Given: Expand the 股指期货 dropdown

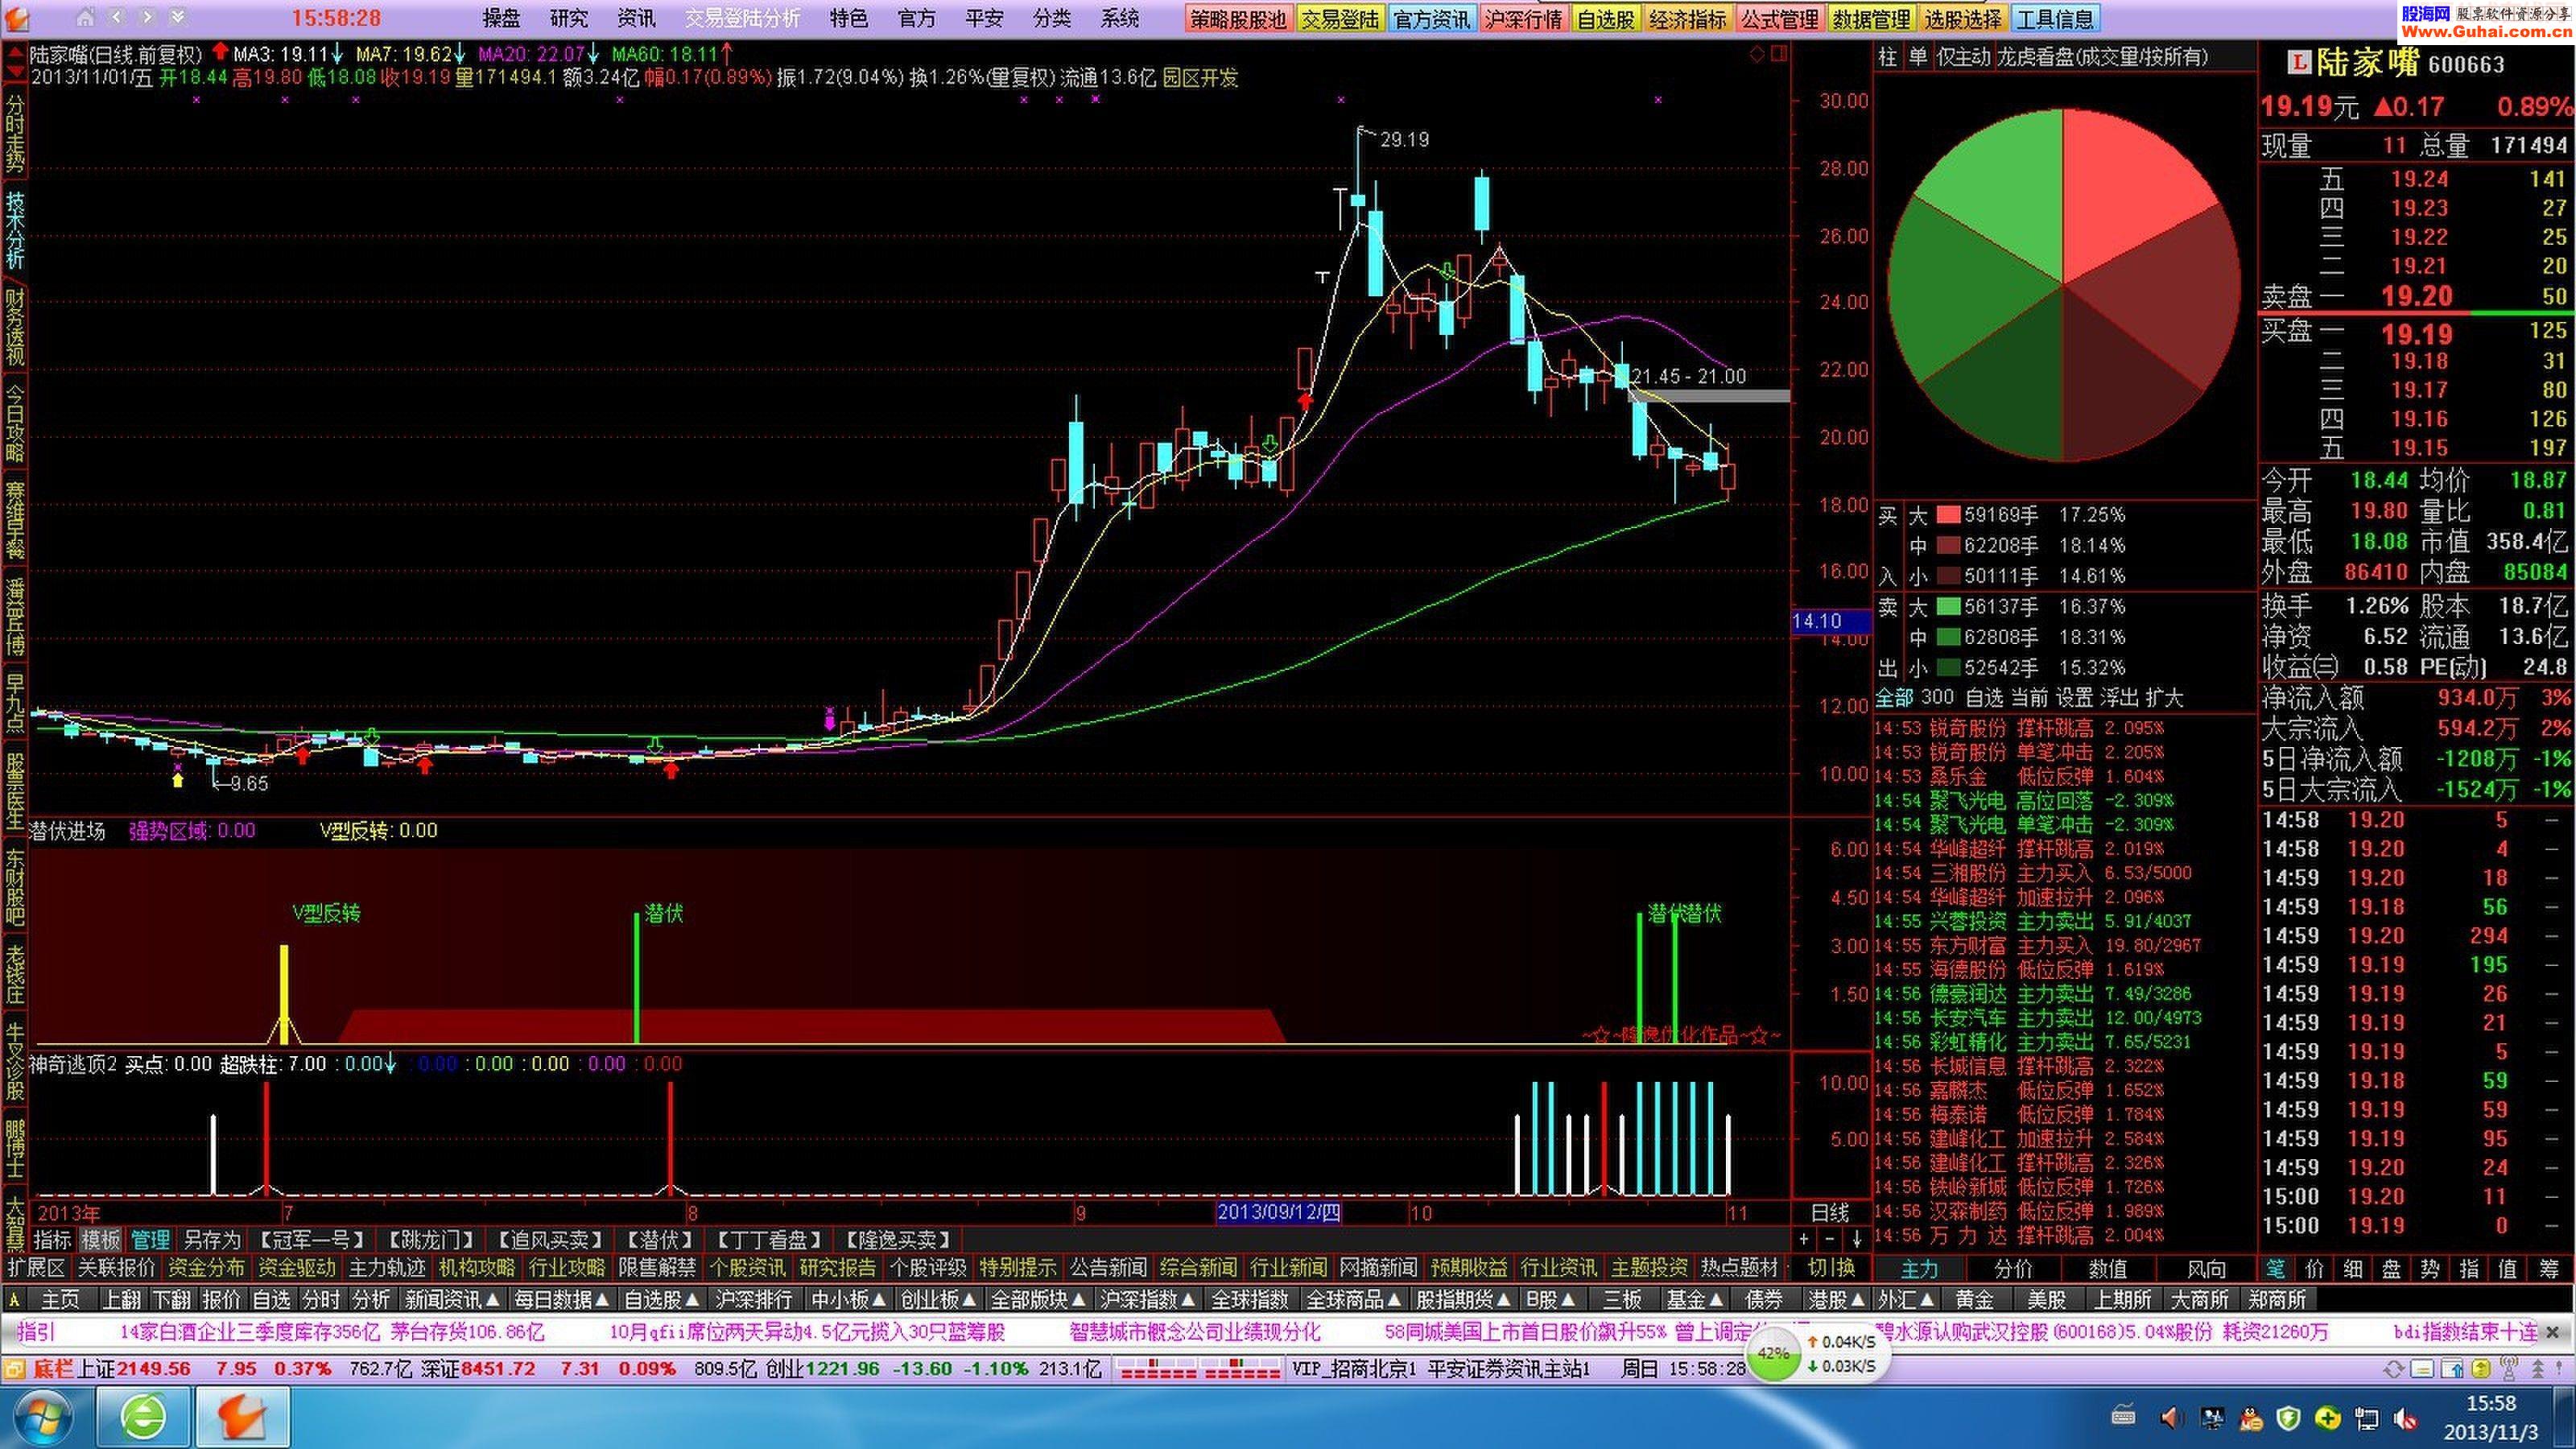Looking at the screenshot, I should (1464, 1299).
